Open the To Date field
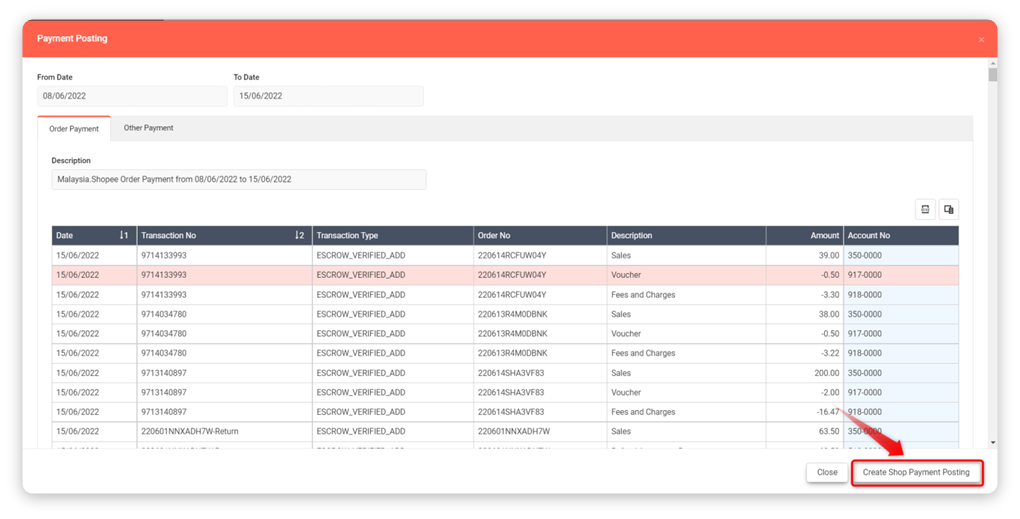Viewport: 1020px width, 519px height. coord(328,96)
